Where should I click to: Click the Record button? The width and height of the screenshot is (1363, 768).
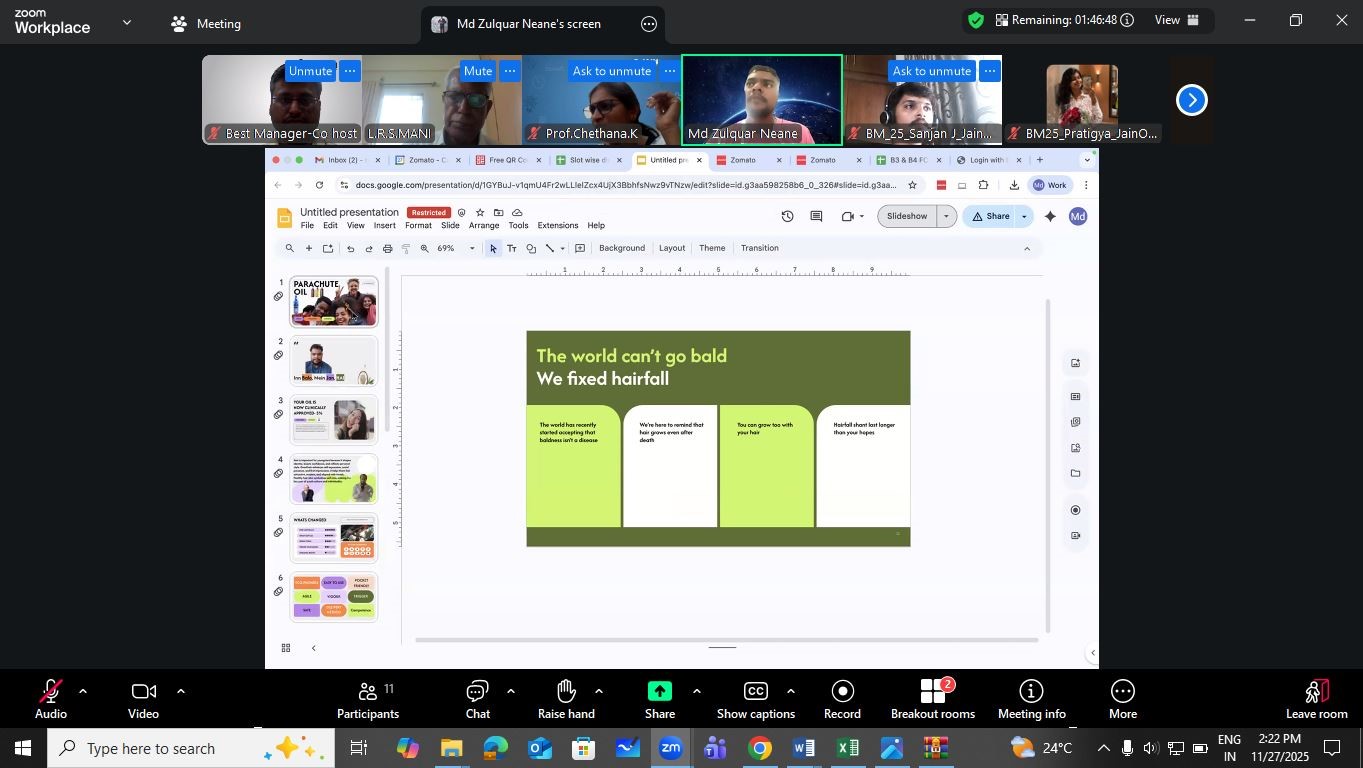coord(842,698)
